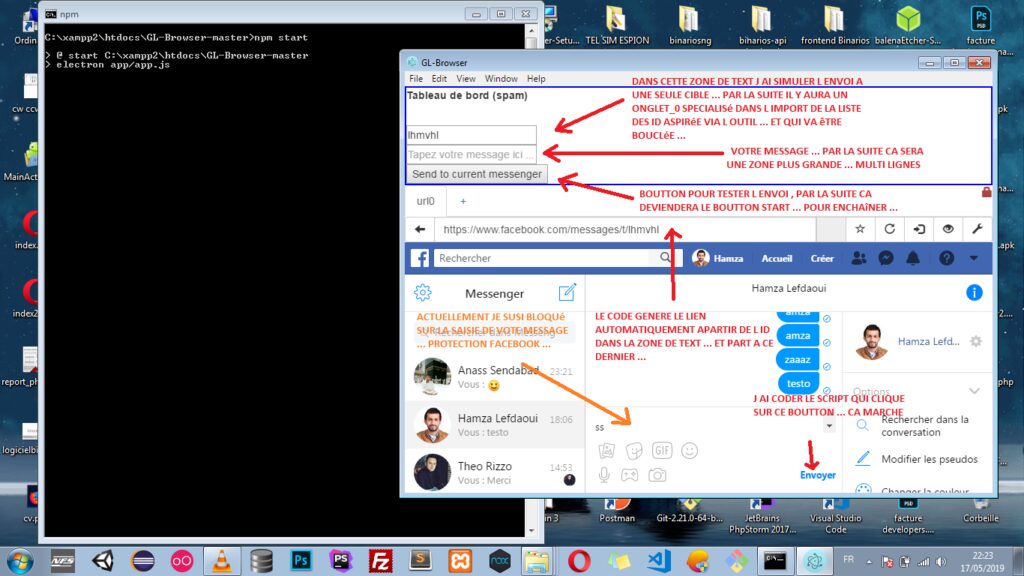Open the Window menu
The height and width of the screenshot is (576, 1024).
(x=501, y=78)
